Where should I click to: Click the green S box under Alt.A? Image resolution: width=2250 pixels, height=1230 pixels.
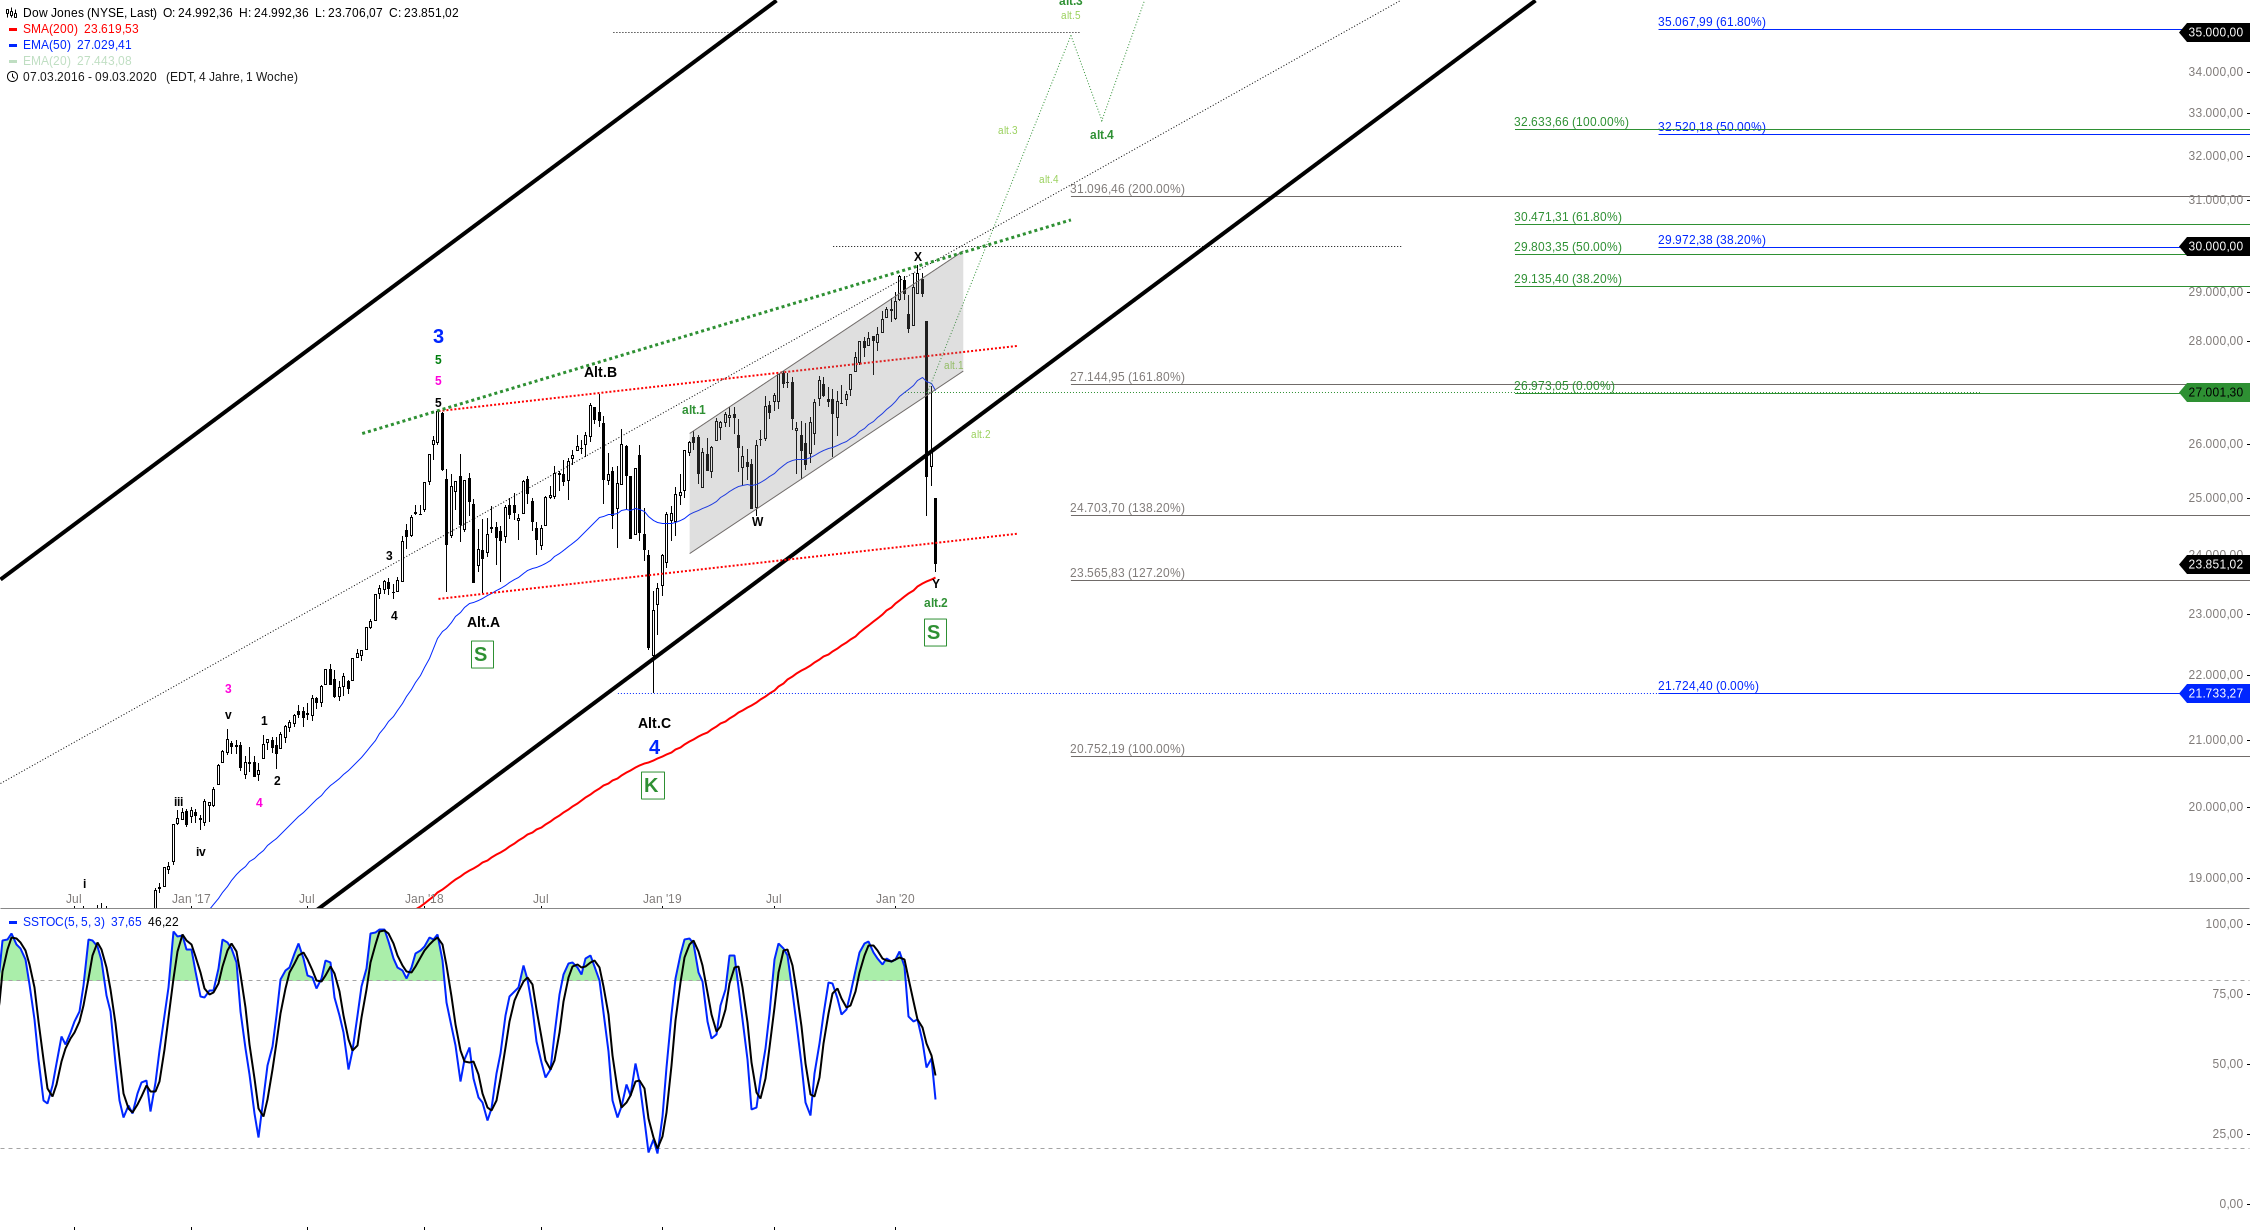481,655
